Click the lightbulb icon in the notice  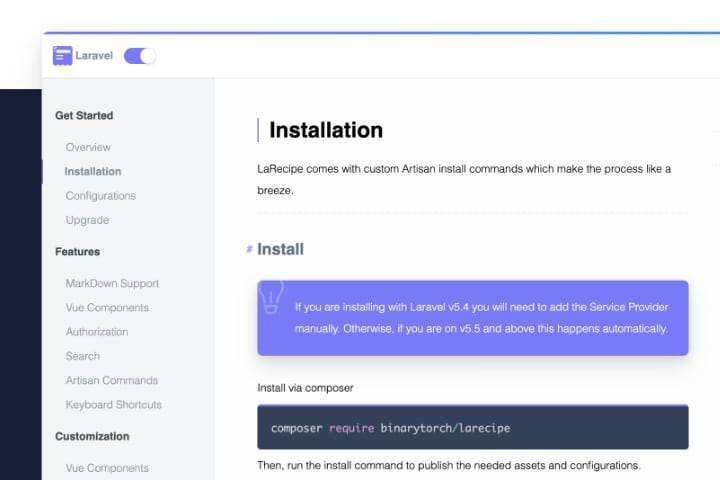271,295
